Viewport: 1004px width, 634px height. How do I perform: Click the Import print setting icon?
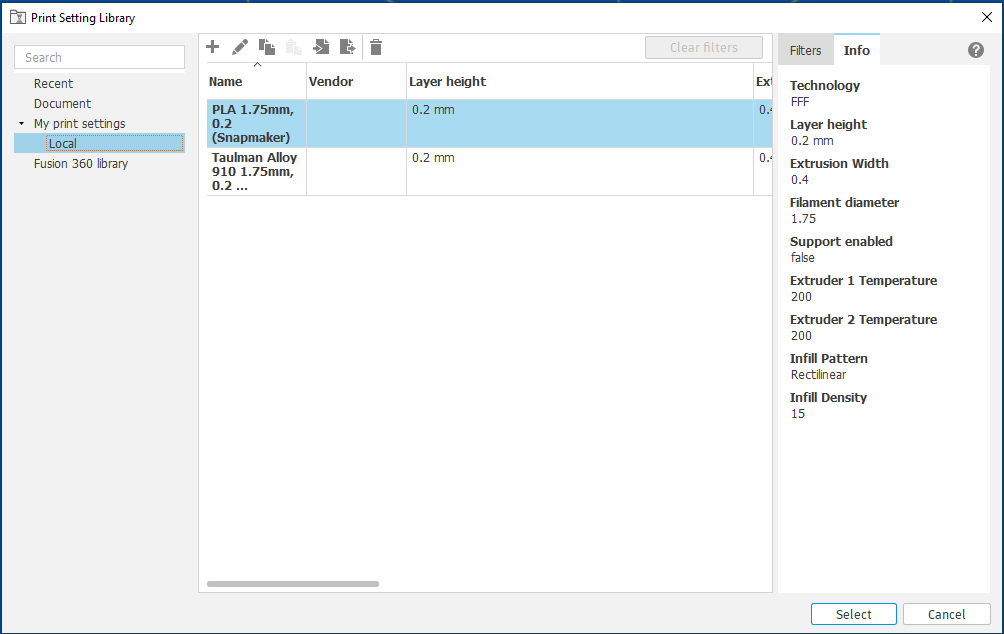click(321, 47)
